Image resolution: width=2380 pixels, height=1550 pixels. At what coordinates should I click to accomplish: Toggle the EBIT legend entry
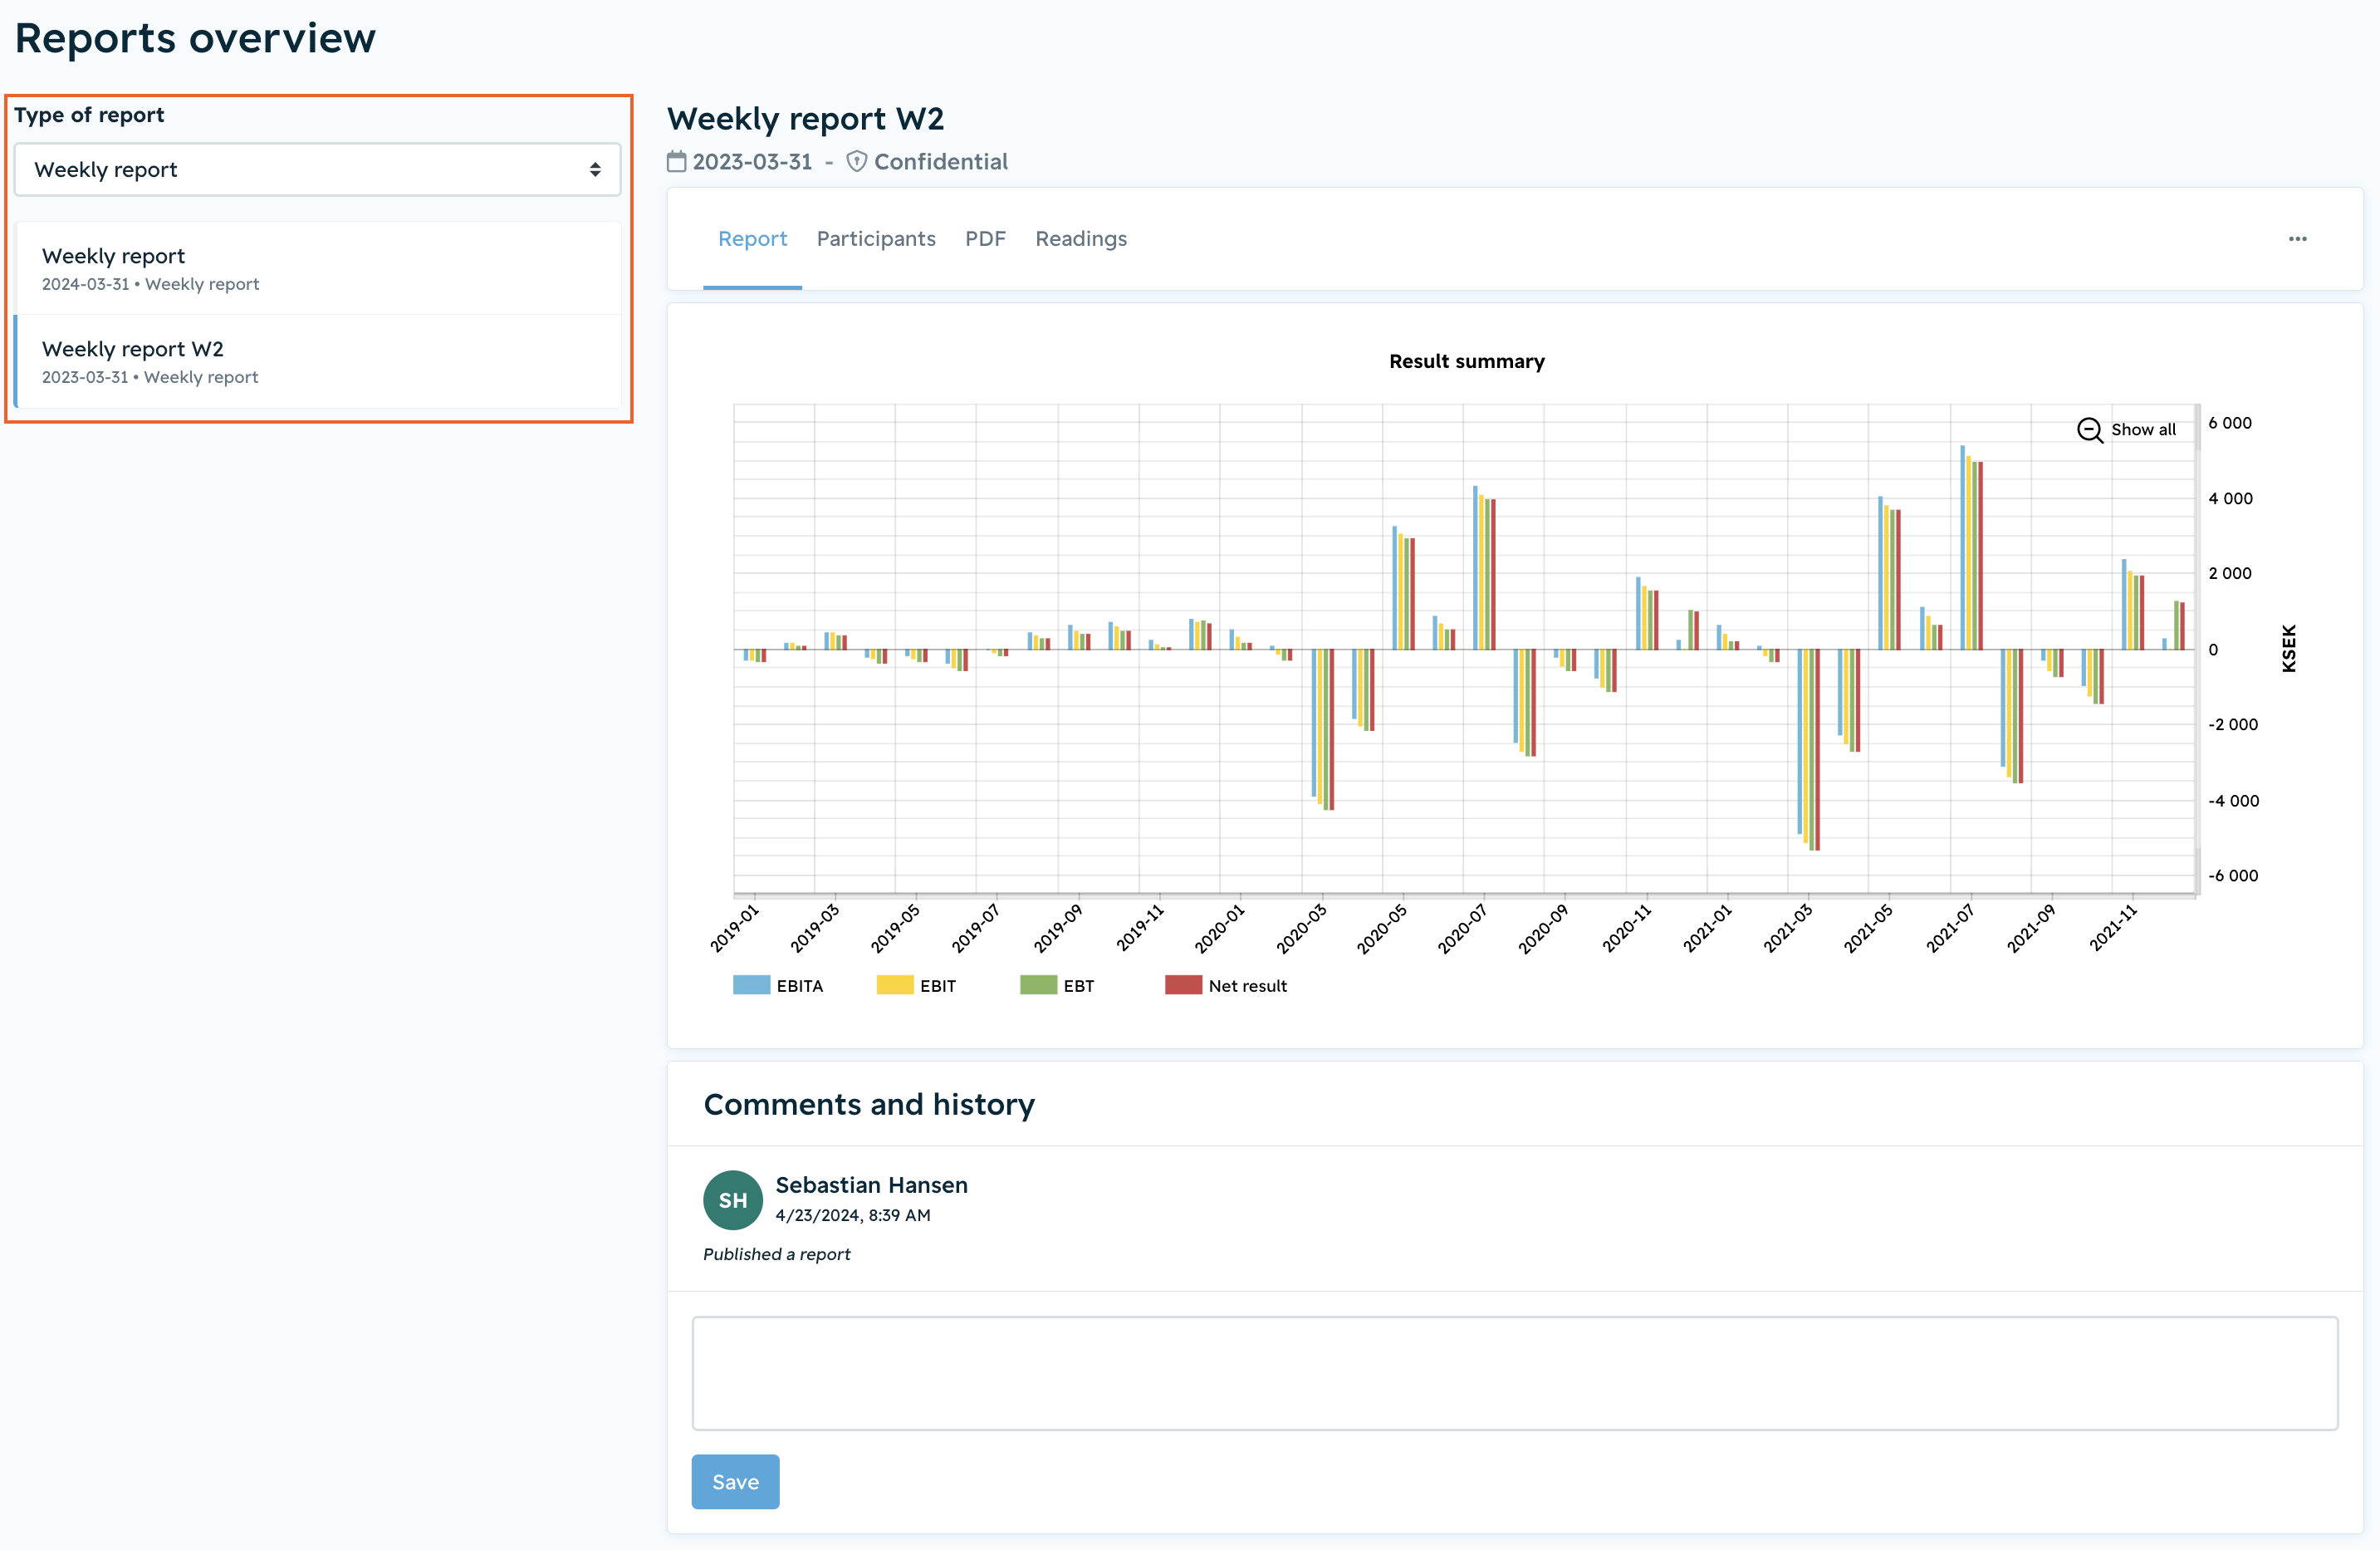[x=916, y=985]
